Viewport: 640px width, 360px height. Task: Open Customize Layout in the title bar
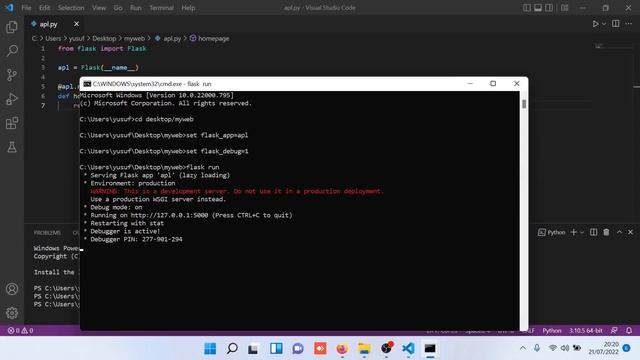pos(564,8)
